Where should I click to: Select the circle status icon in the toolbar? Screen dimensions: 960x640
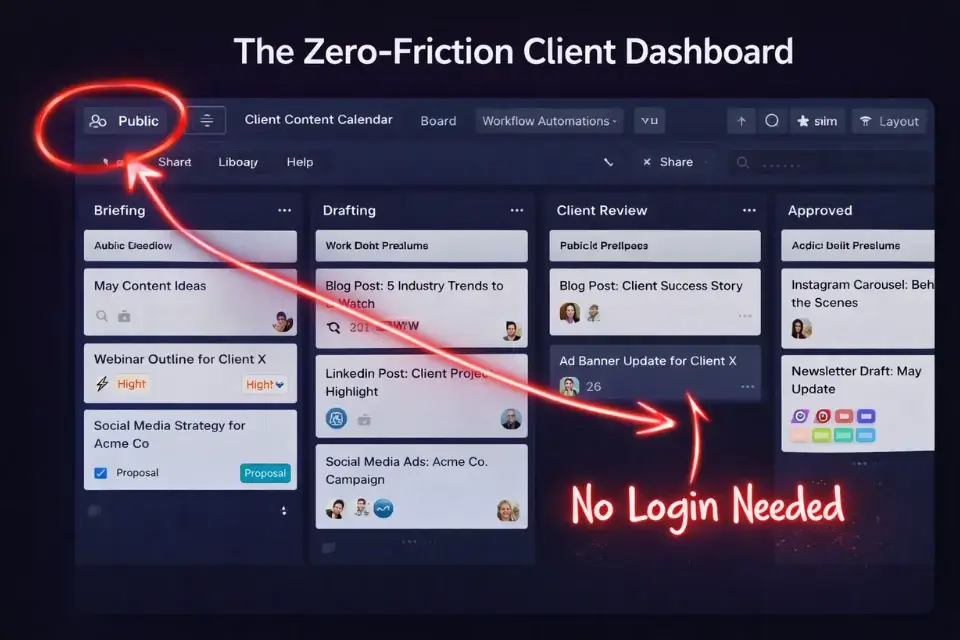tap(771, 119)
